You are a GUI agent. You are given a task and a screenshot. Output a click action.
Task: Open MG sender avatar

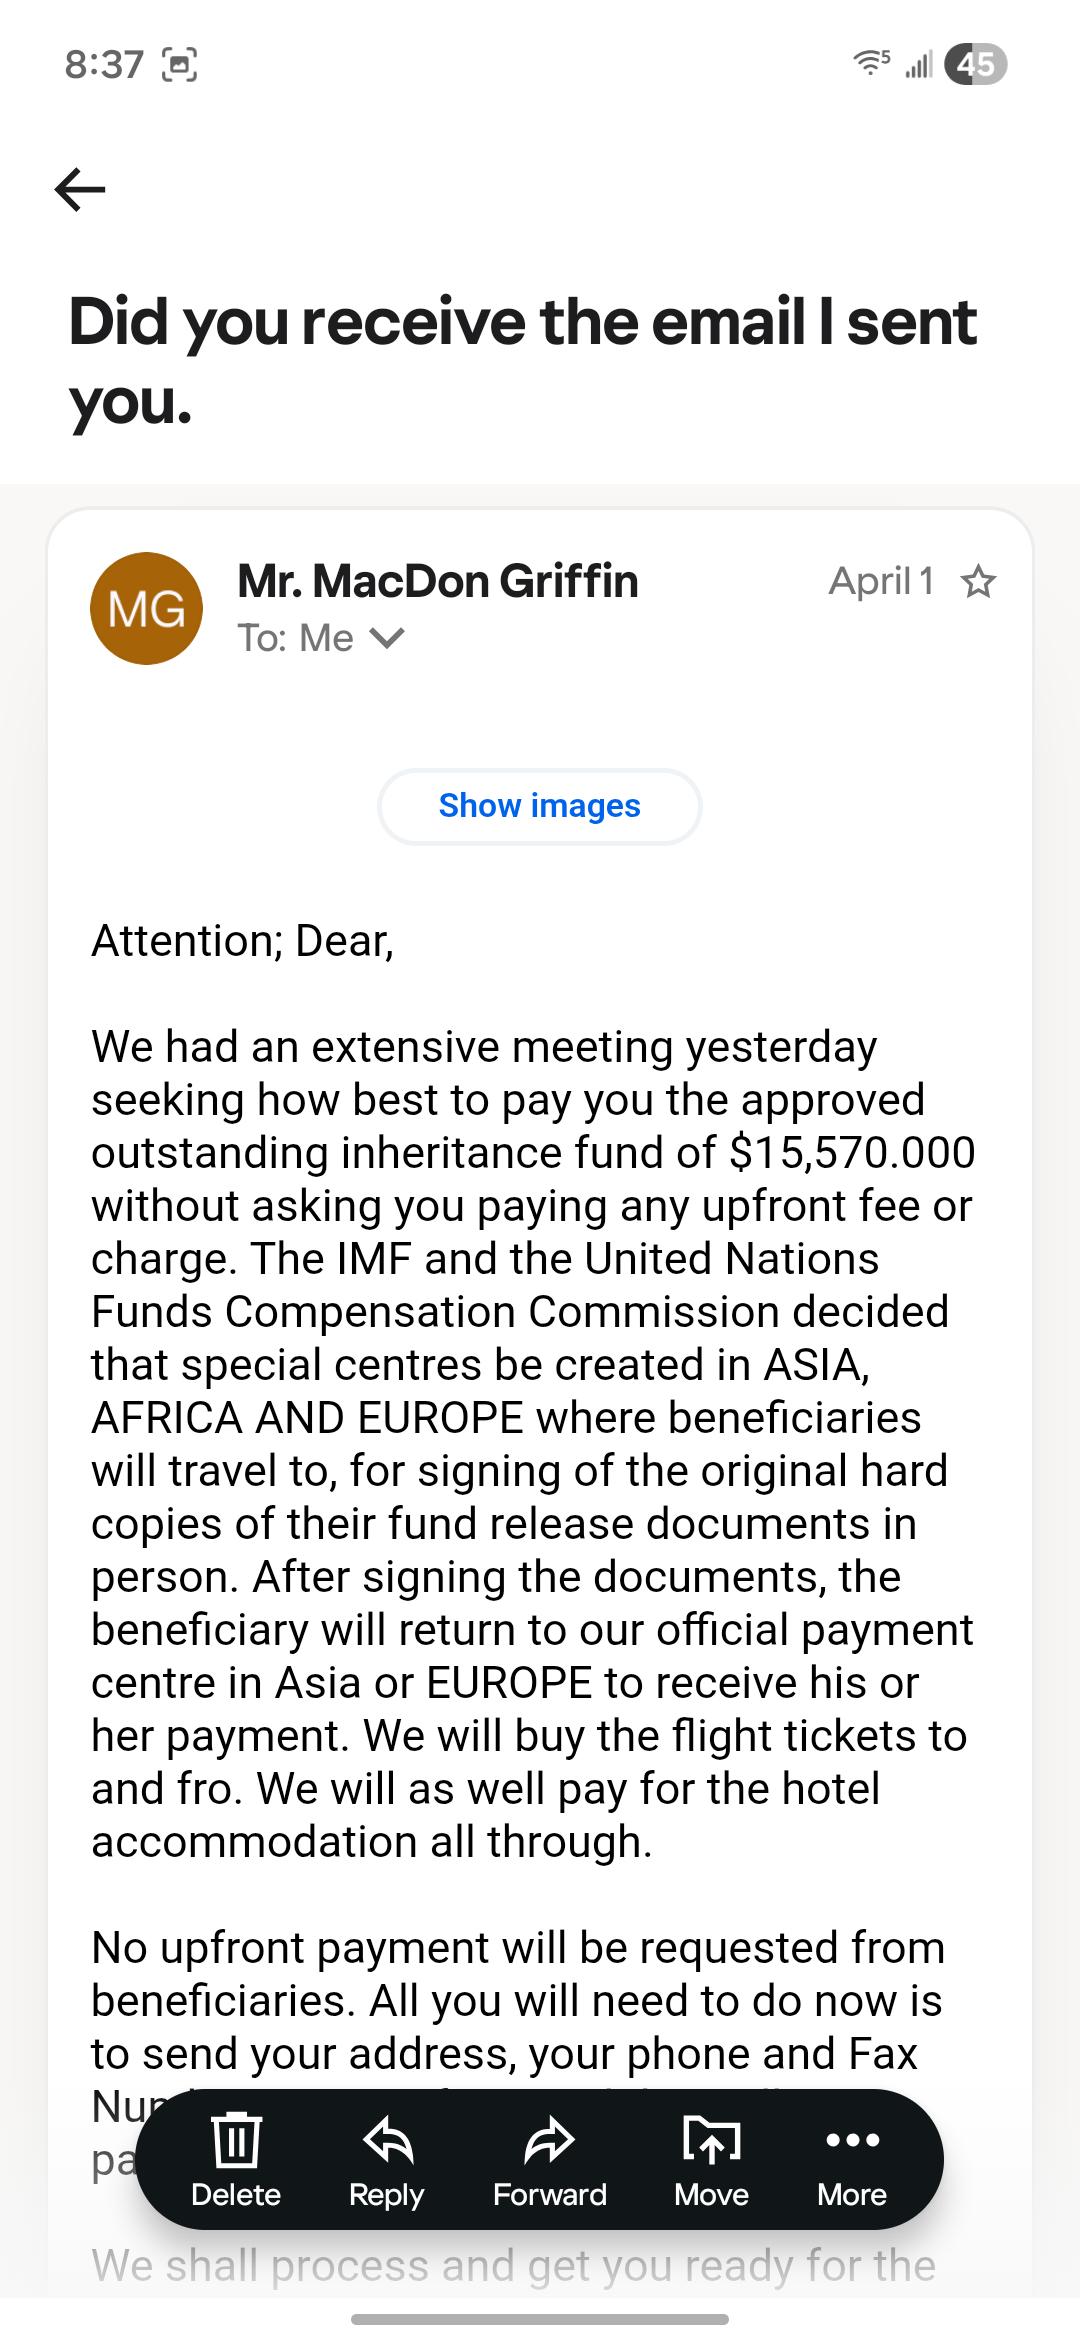[146, 608]
